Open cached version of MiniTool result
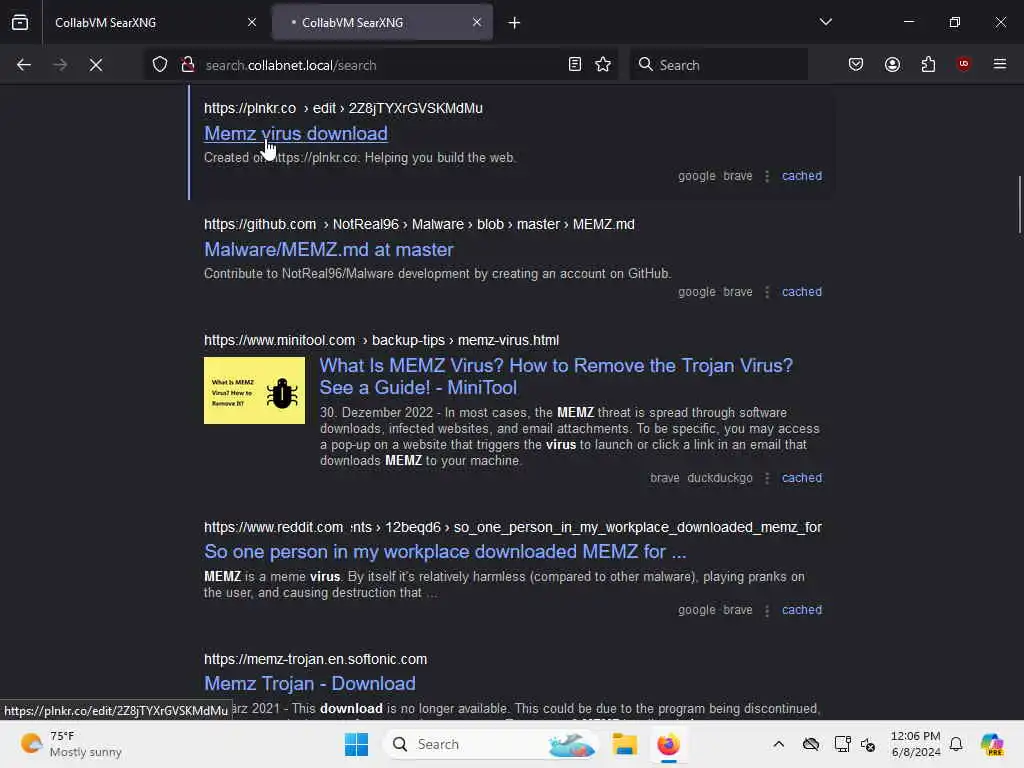Screen dimensions: 1024x768 (x=802, y=478)
